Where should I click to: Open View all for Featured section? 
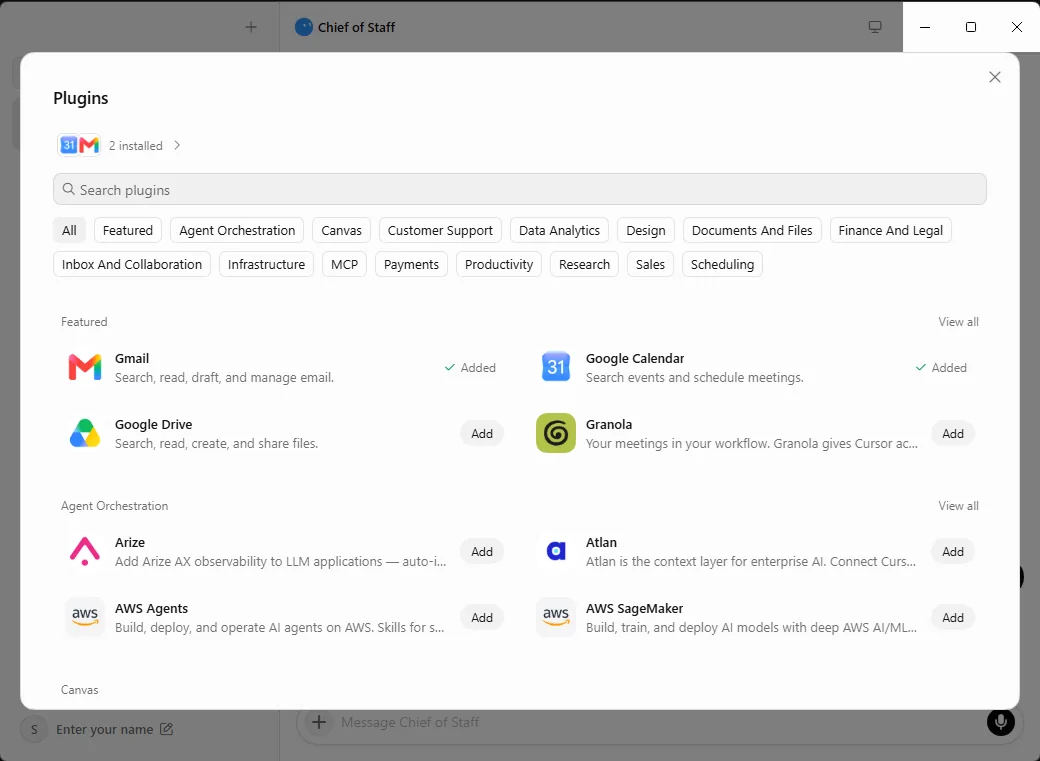pyautogui.click(x=958, y=322)
